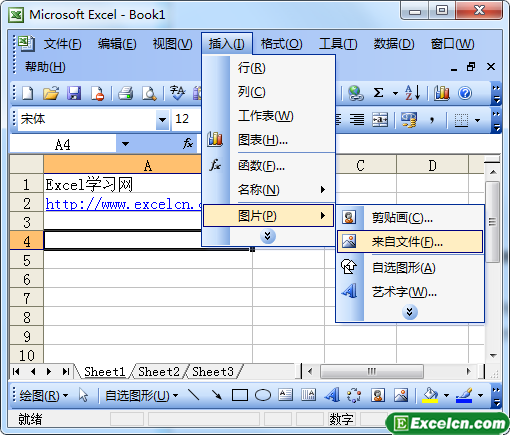
Task: Insert Diagram or Organization Chart icon
Action: click(x=354, y=395)
